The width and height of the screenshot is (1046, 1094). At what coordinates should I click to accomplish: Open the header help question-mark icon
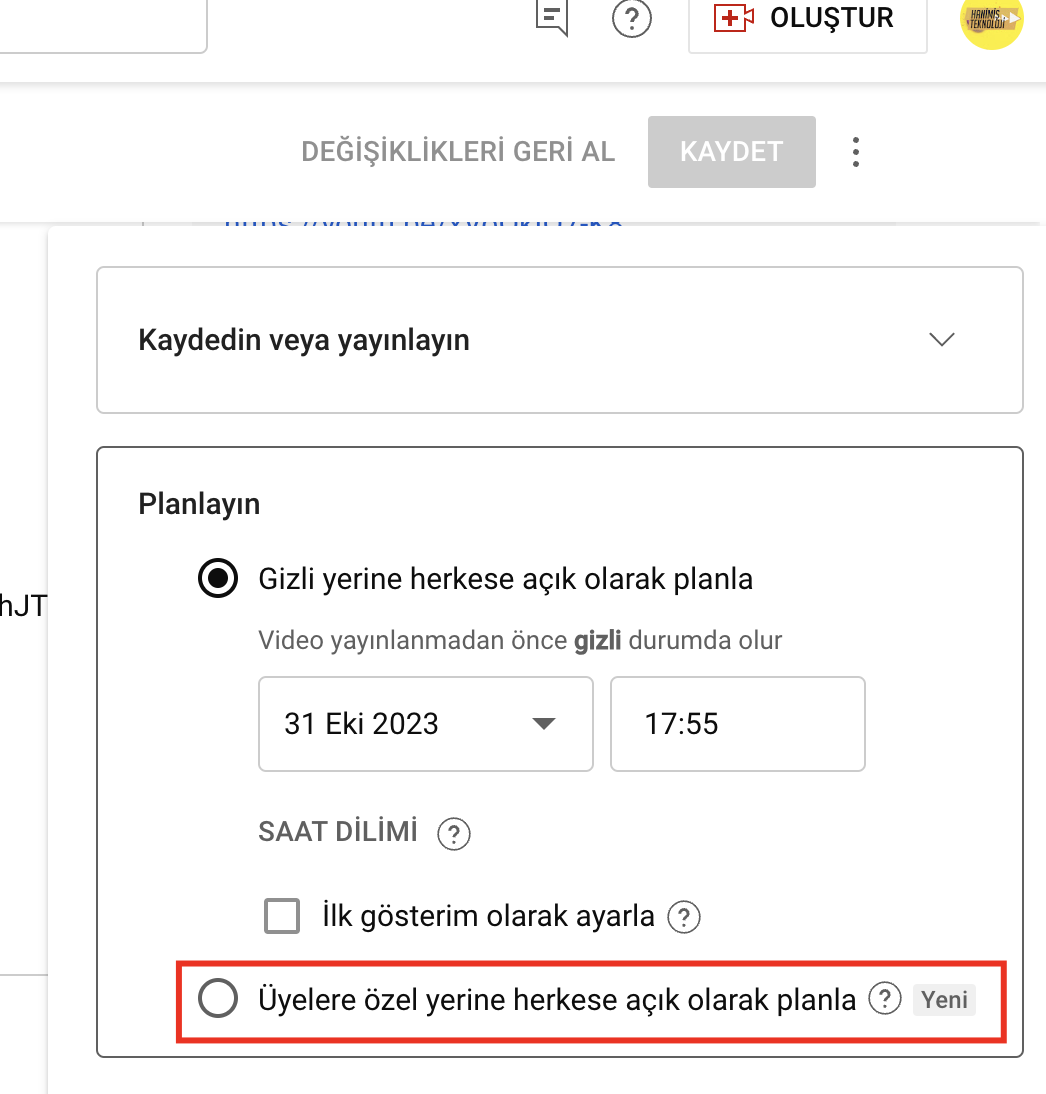pyautogui.click(x=632, y=18)
